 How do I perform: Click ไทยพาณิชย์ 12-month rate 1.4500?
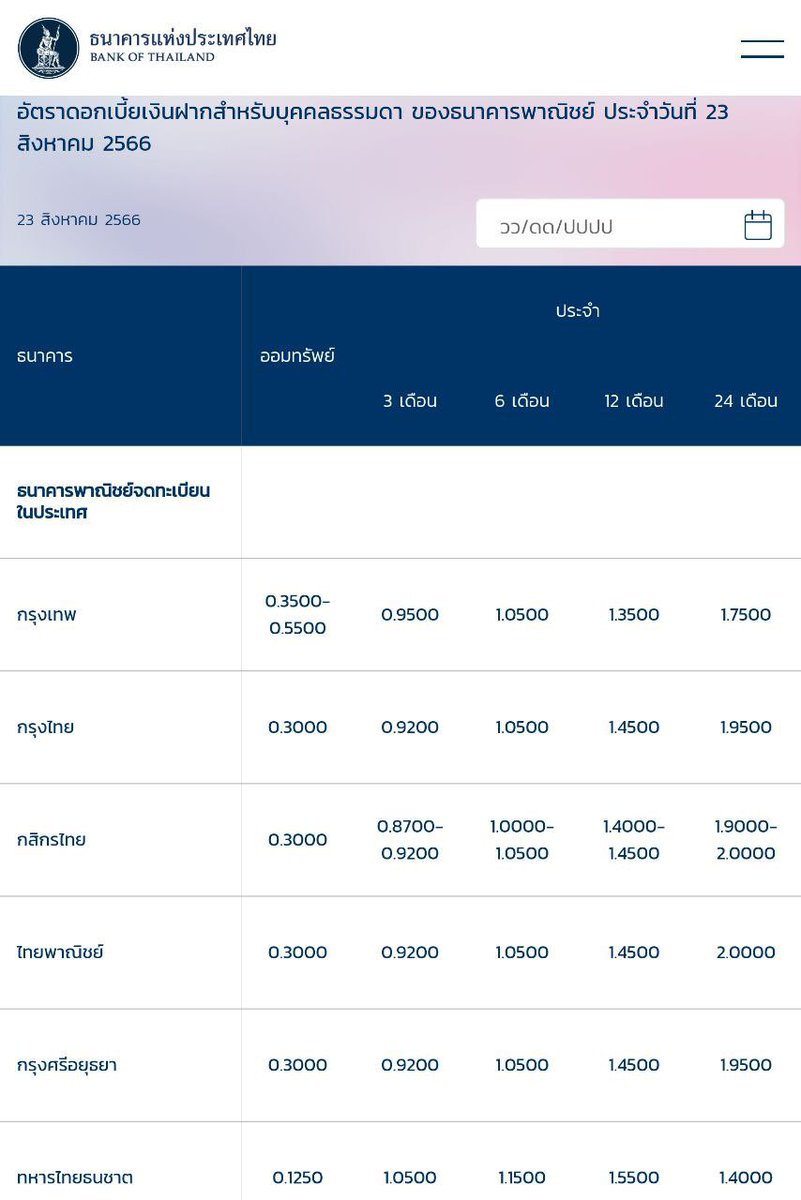pyautogui.click(x=634, y=952)
